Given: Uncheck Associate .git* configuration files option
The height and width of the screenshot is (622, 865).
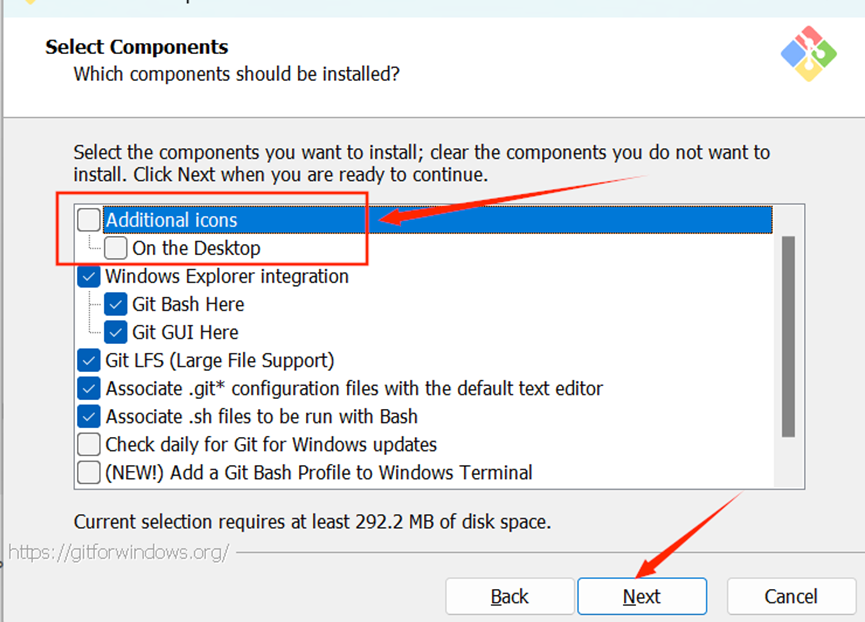Looking at the screenshot, I should tap(89, 388).
